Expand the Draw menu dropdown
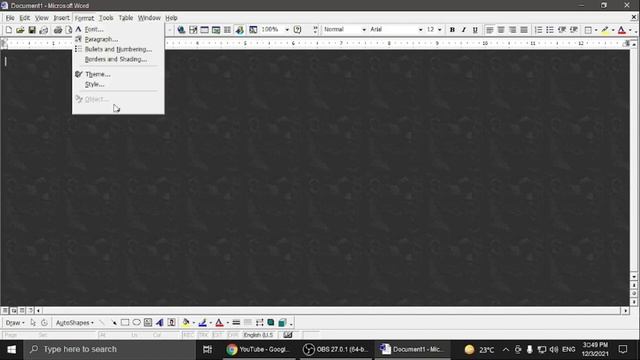Screen dimensions: 640x360 click(15, 322)
